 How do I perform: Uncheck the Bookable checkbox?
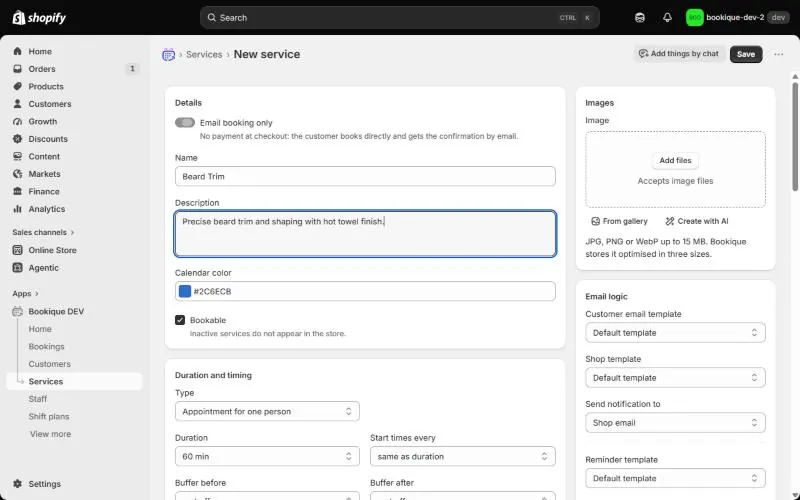click(x=180, y=320)
